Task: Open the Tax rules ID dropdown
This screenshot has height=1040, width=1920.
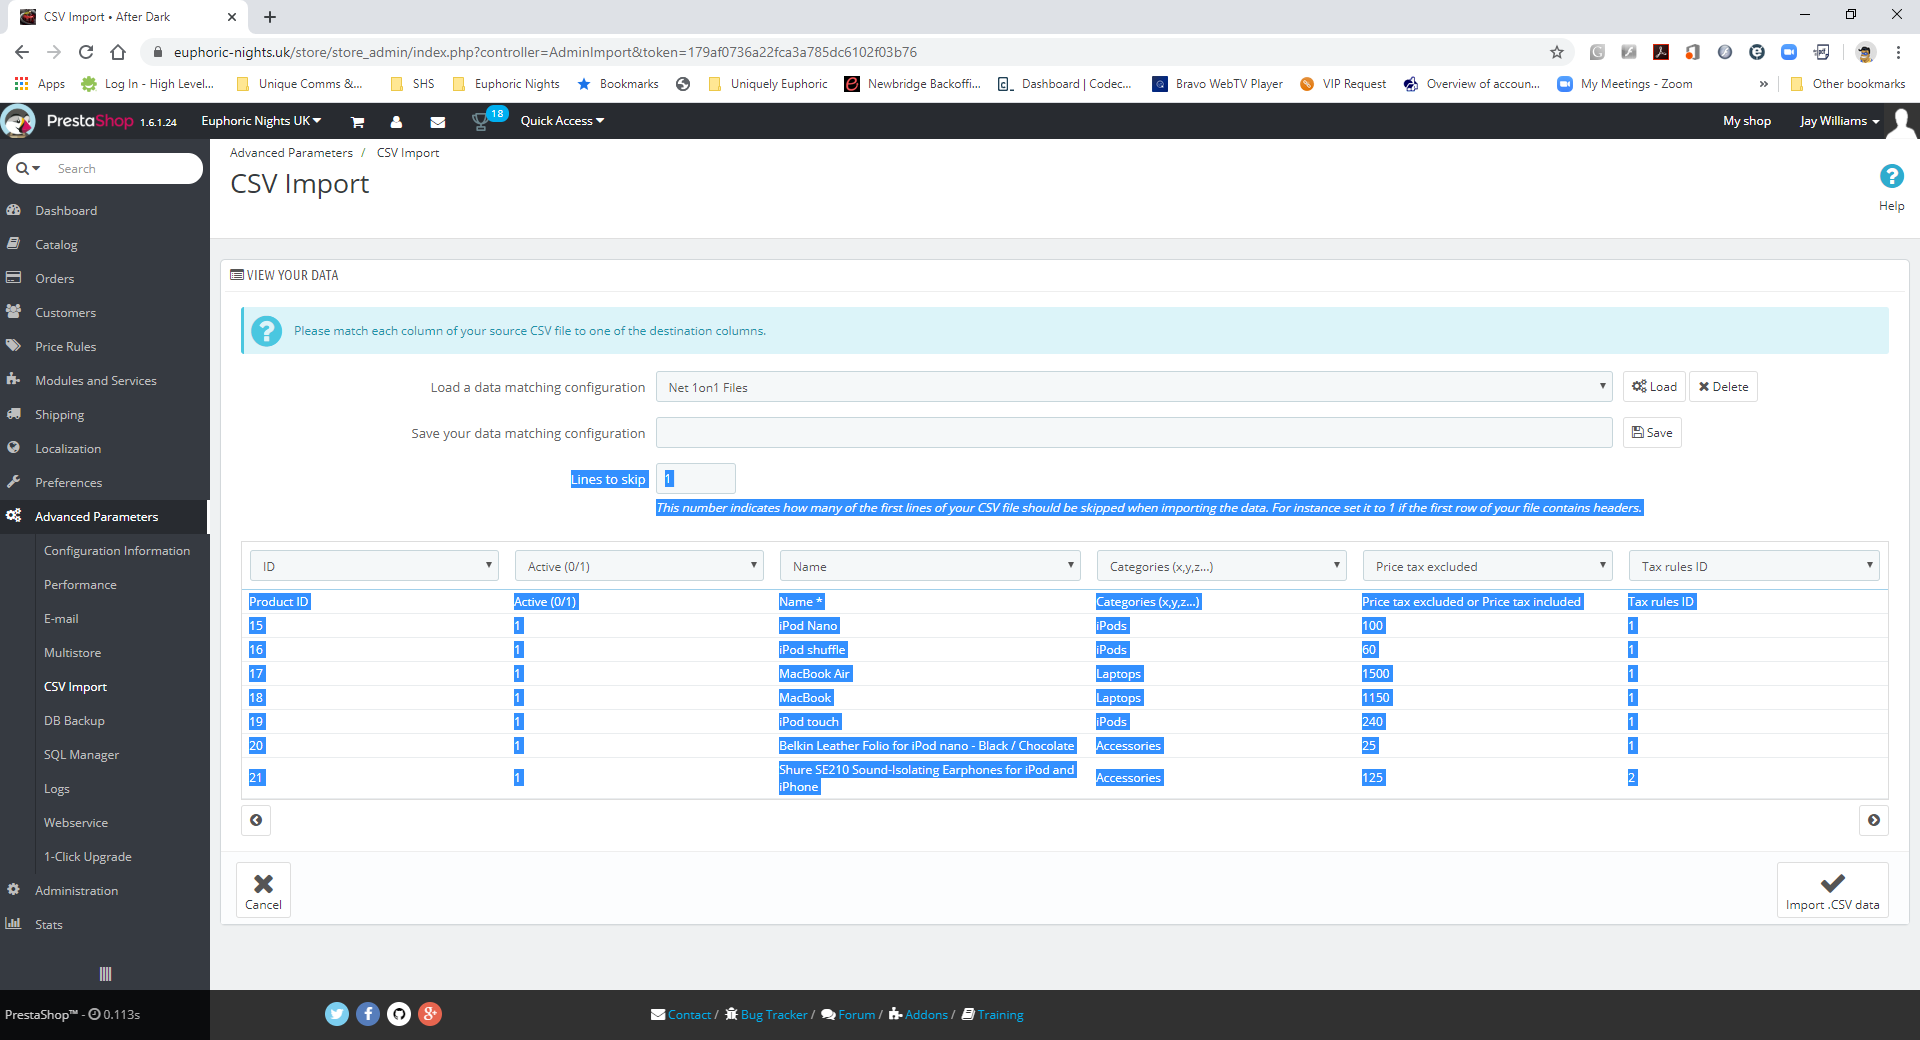Action: coord(1753,566)
